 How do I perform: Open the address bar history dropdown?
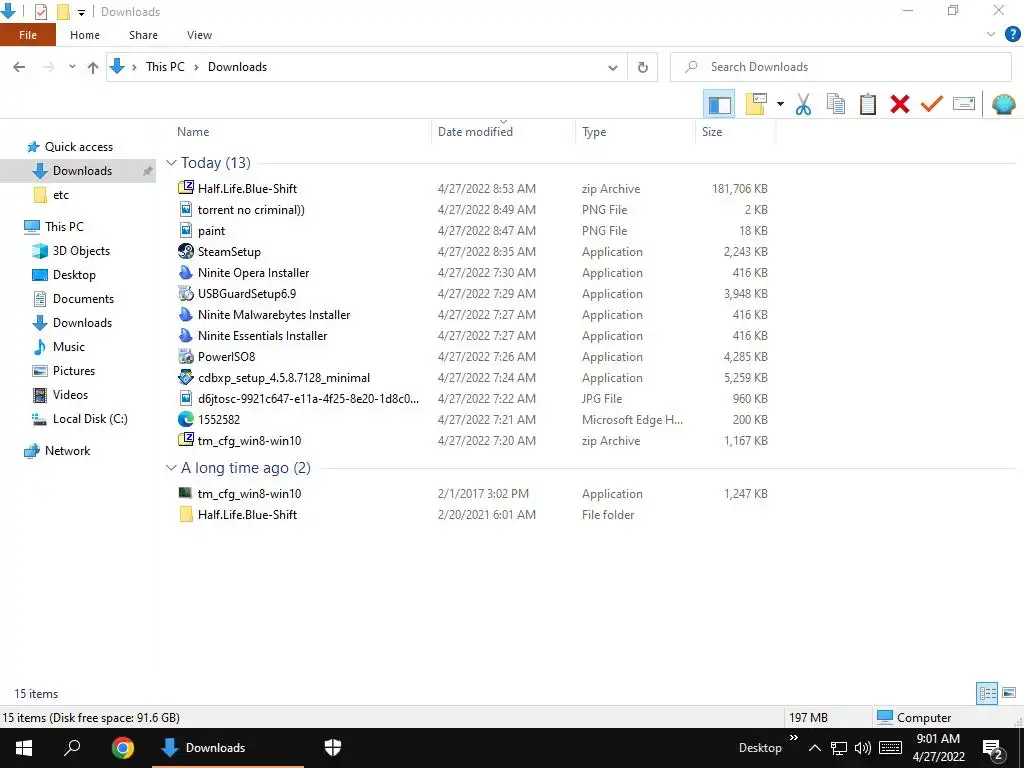(613, 67)
